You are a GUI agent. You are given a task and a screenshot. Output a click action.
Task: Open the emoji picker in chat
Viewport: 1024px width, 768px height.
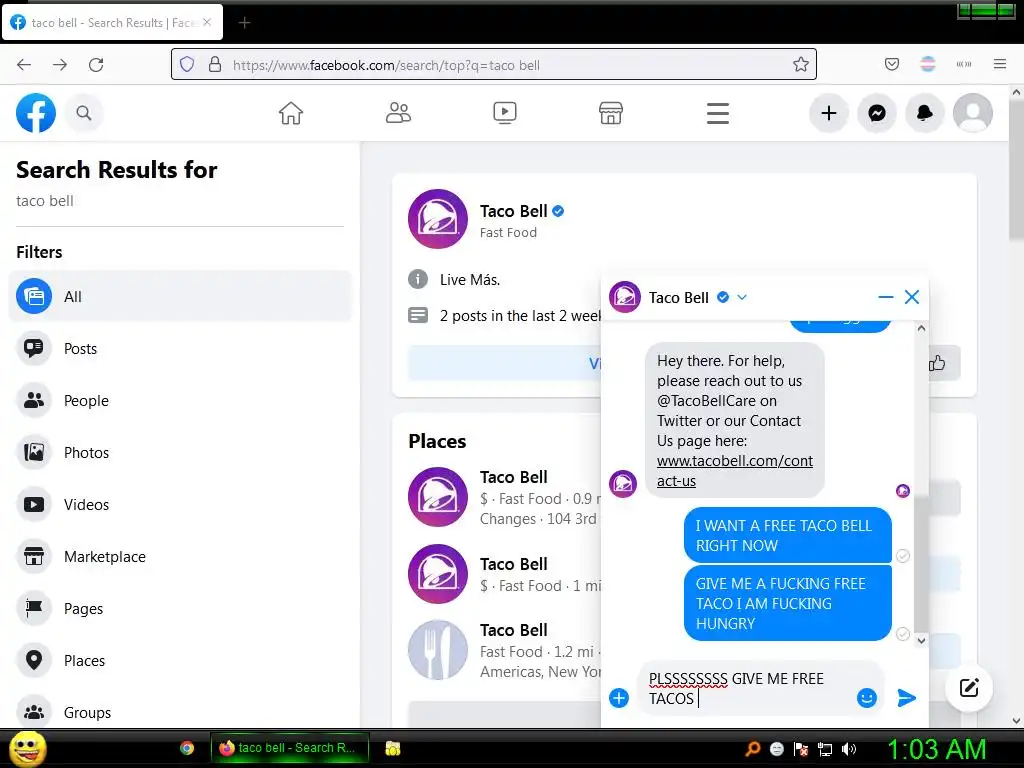[x=867, y=698]
